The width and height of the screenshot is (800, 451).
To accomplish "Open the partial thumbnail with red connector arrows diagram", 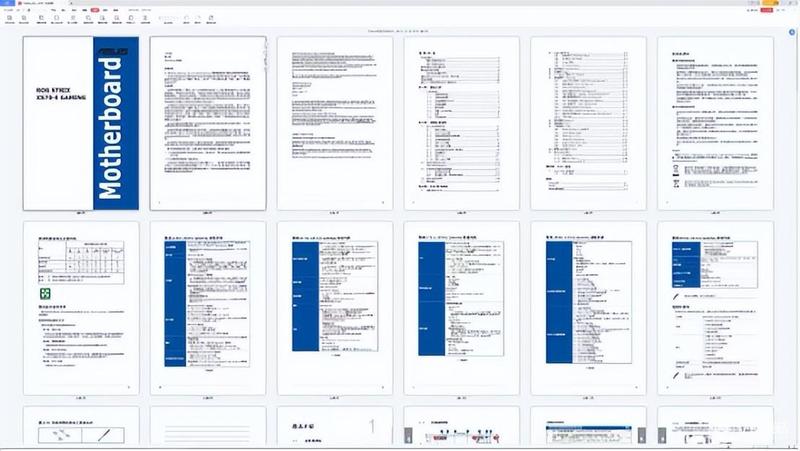I will (x=461, y=425).
